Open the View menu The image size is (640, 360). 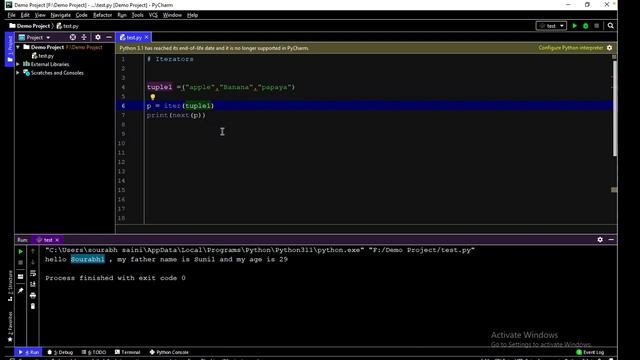click(x=40, y=15)
